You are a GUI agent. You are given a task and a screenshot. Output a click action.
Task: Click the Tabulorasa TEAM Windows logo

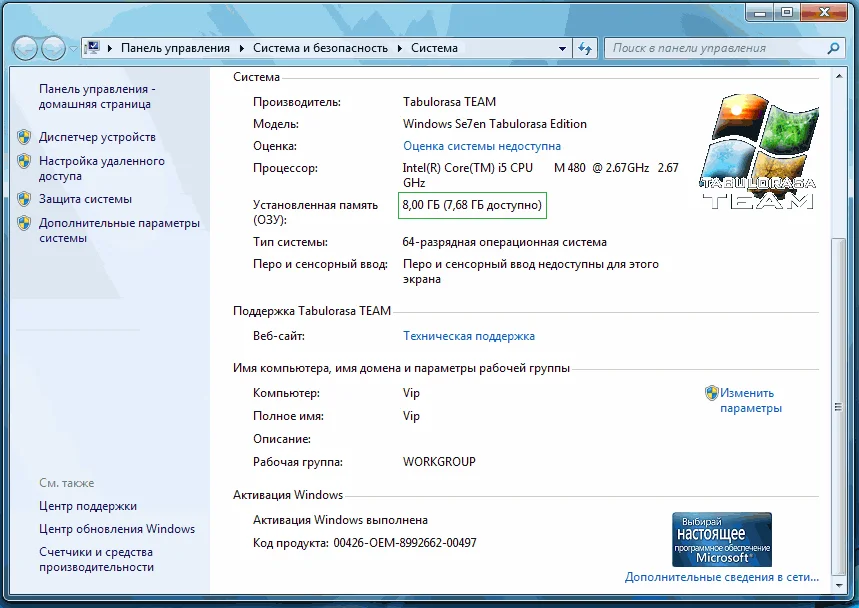pyautogui.click(x=759, y=152)
